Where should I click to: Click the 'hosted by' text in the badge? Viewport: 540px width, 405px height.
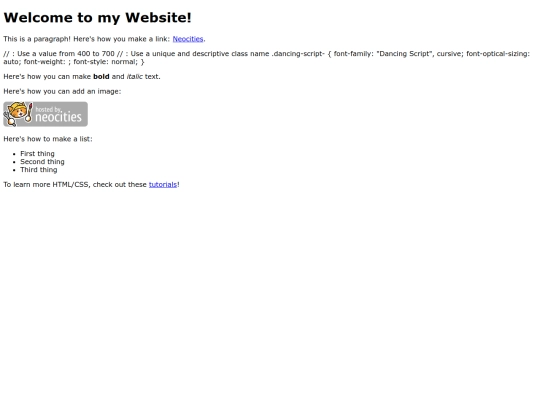click(48, 110)
